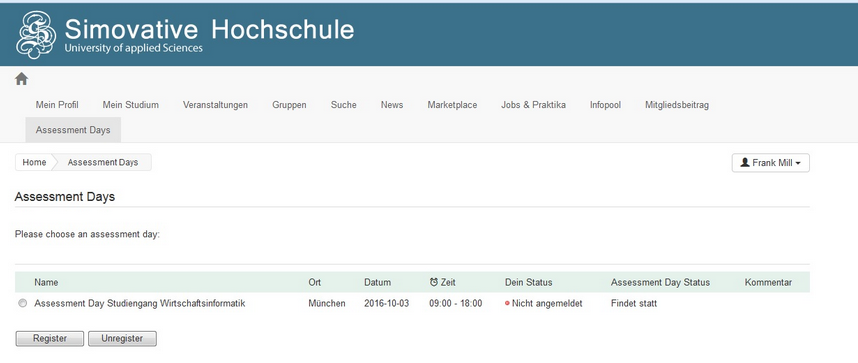
Task: Click the München location cell
Action: (x=327, y=303)
